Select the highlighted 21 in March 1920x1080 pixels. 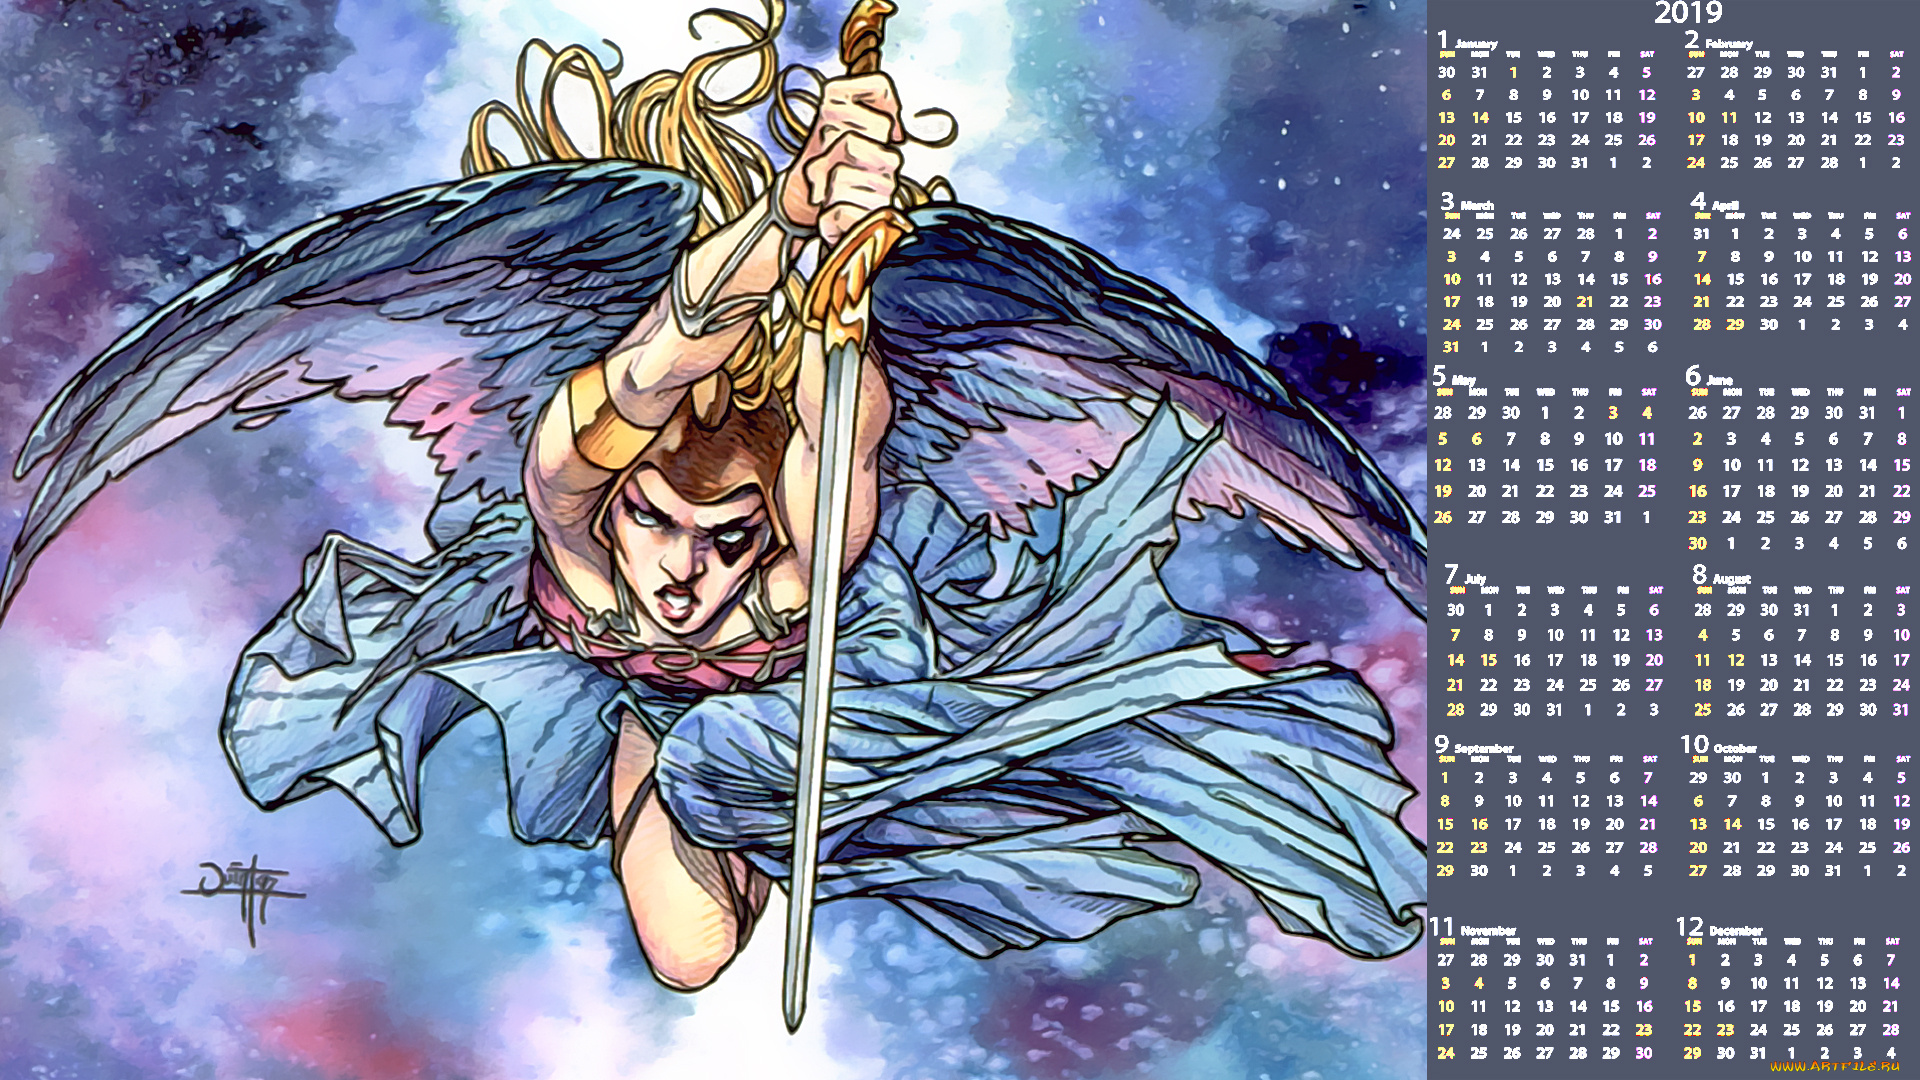[1585, 302]
